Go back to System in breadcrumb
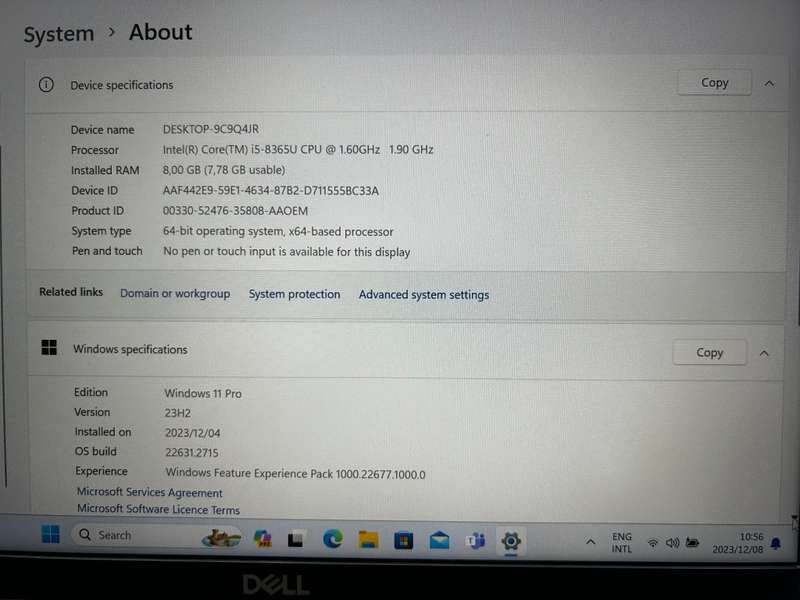The image size is (800, 600). click(59, 34)
